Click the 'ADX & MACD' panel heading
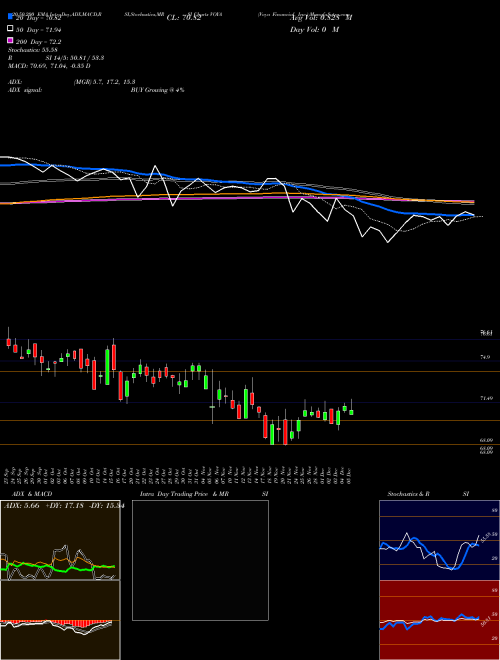Screen dimensions: 500x660 tap(32, 494)
